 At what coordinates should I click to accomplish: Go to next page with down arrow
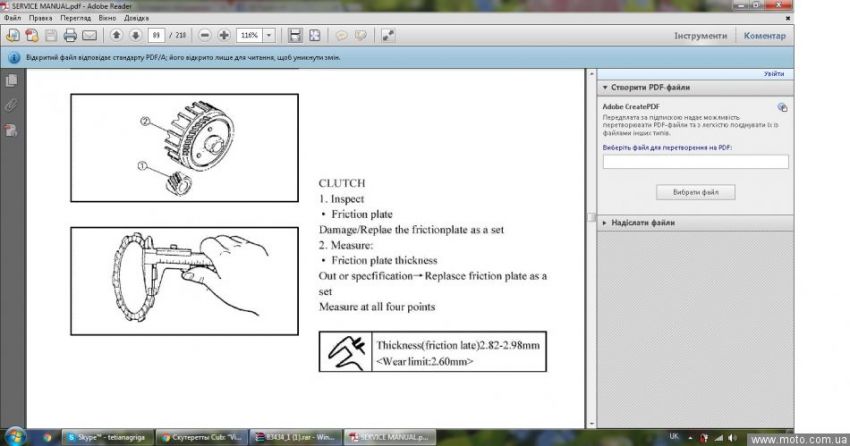pyautogui.click(x=135, y=35)
